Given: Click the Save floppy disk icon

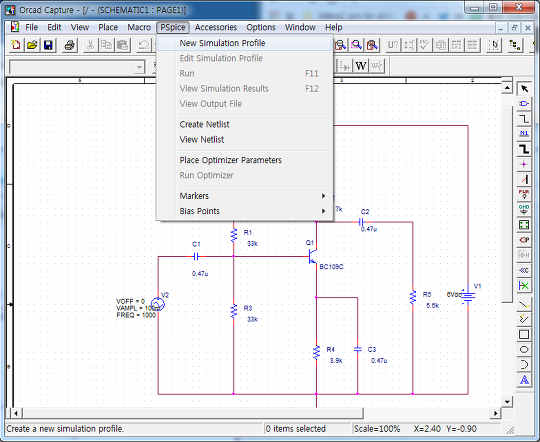Looking at the screenshot, I should (x=48, y=45).
